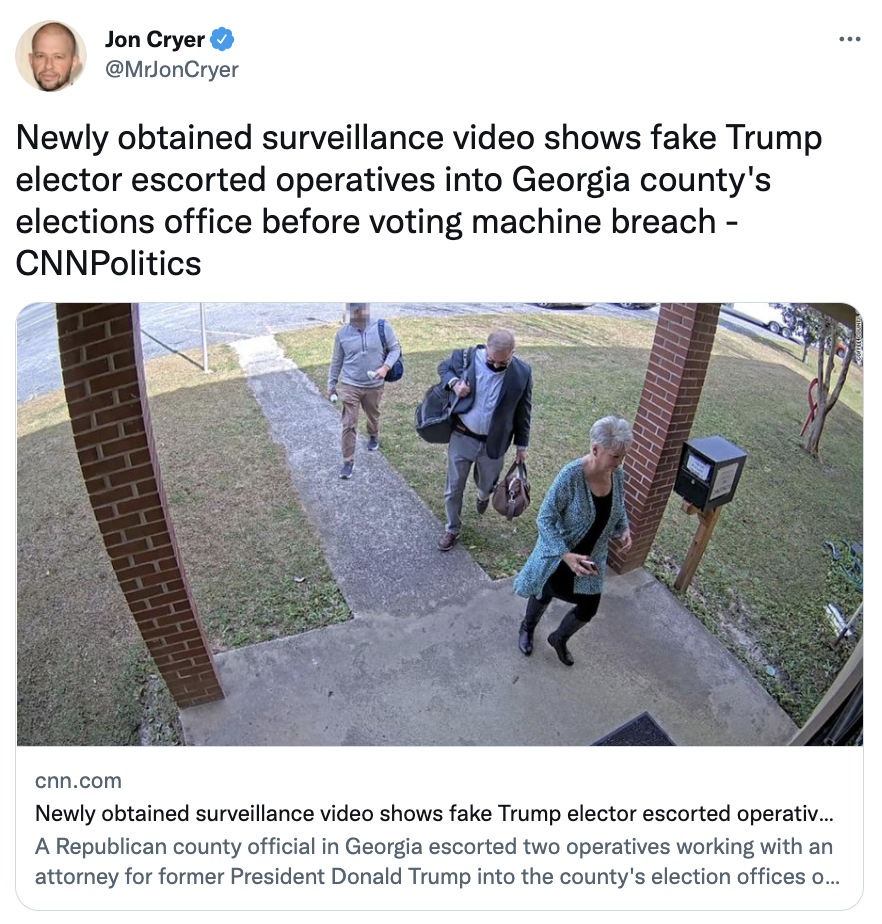The width and height of the screenshot is (882, 924).
Task: Click card description 'A Republican county official'
Action: pos(437,861)
